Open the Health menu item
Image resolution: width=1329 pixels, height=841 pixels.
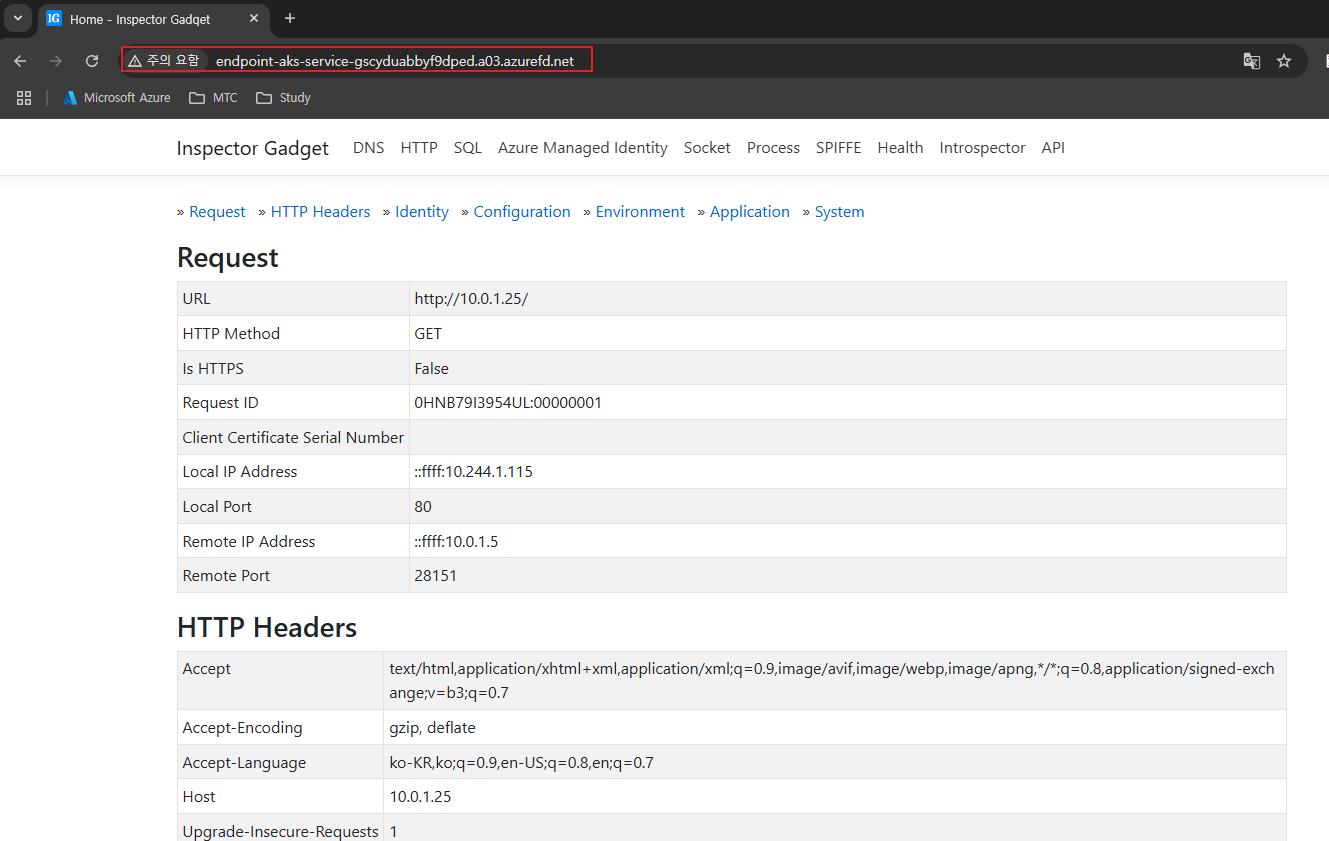(x=900, y=148)
